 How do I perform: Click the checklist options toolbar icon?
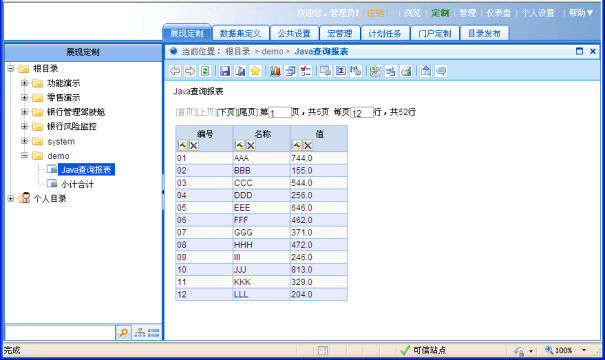click(x=306, y=71)
